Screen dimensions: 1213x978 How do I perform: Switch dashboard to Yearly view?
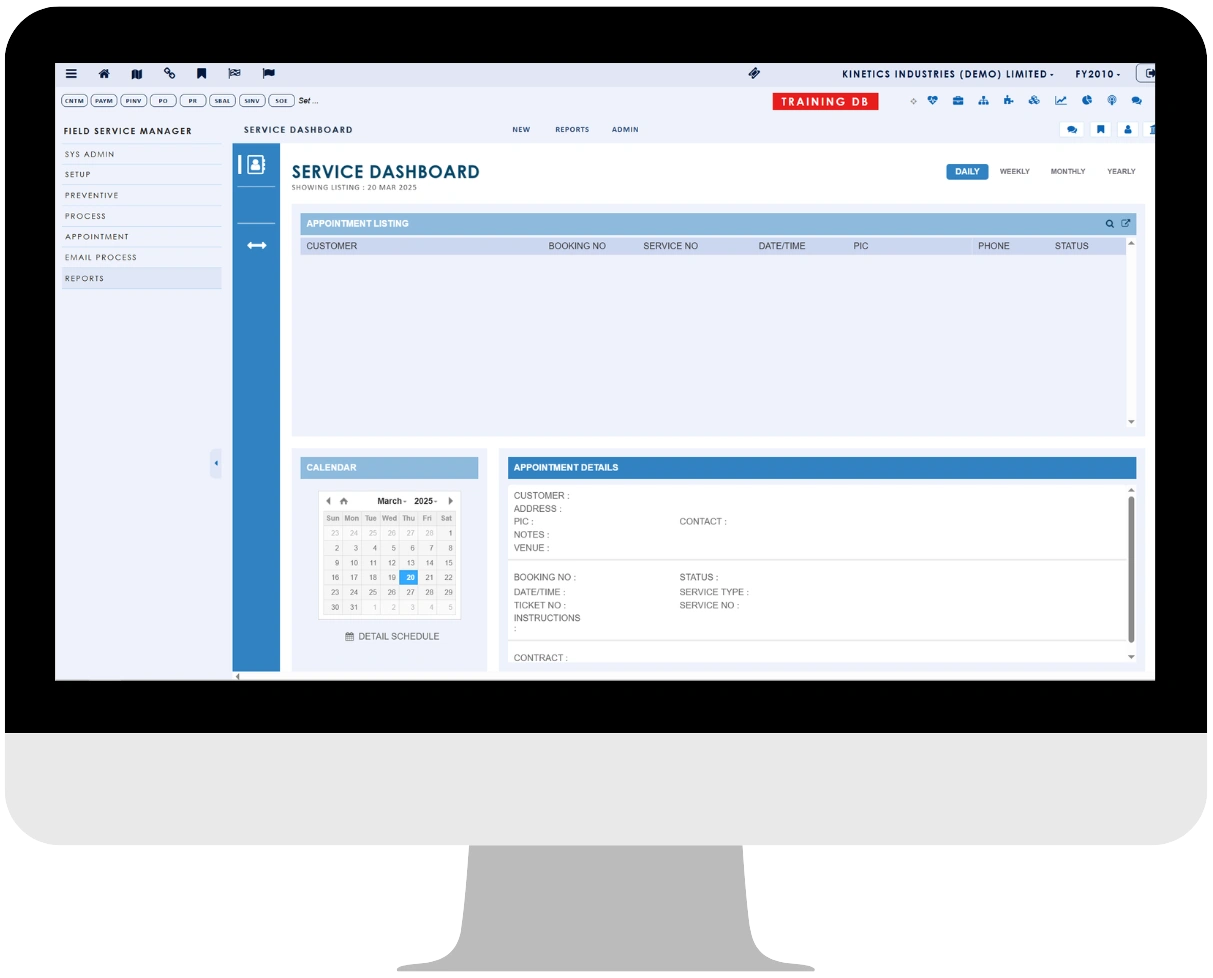pos(1121,172)
